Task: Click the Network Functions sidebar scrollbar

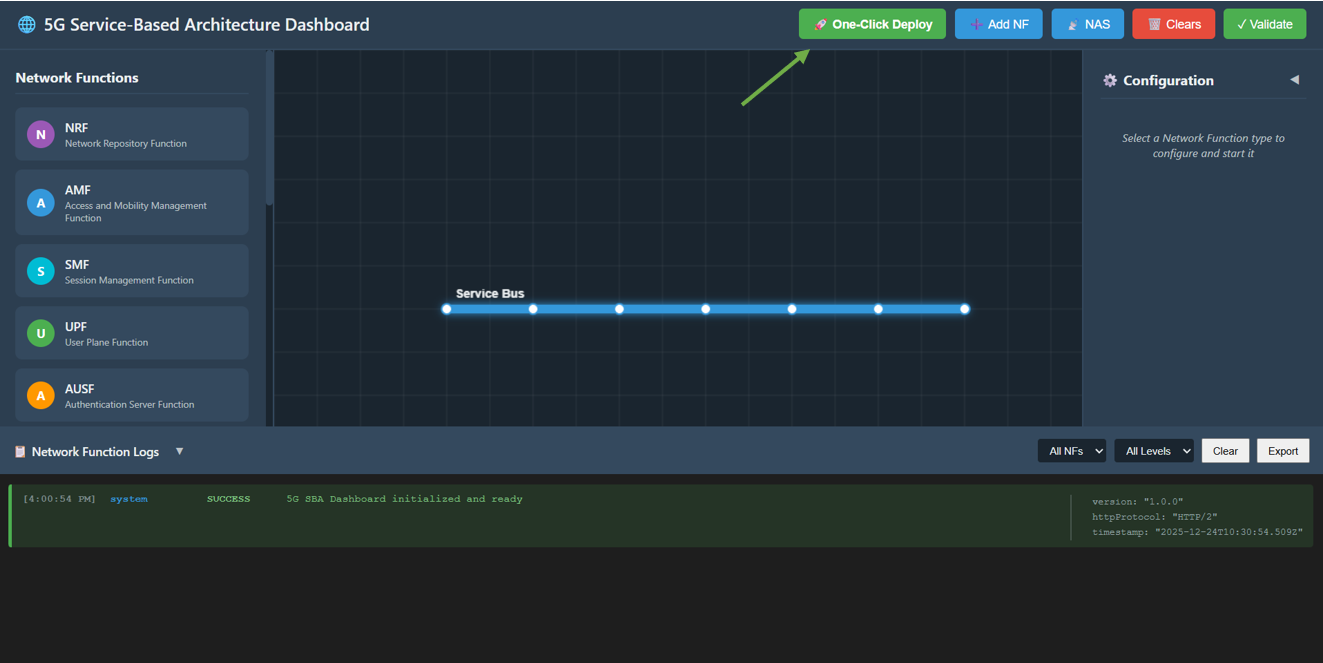Action: (269, 130)
